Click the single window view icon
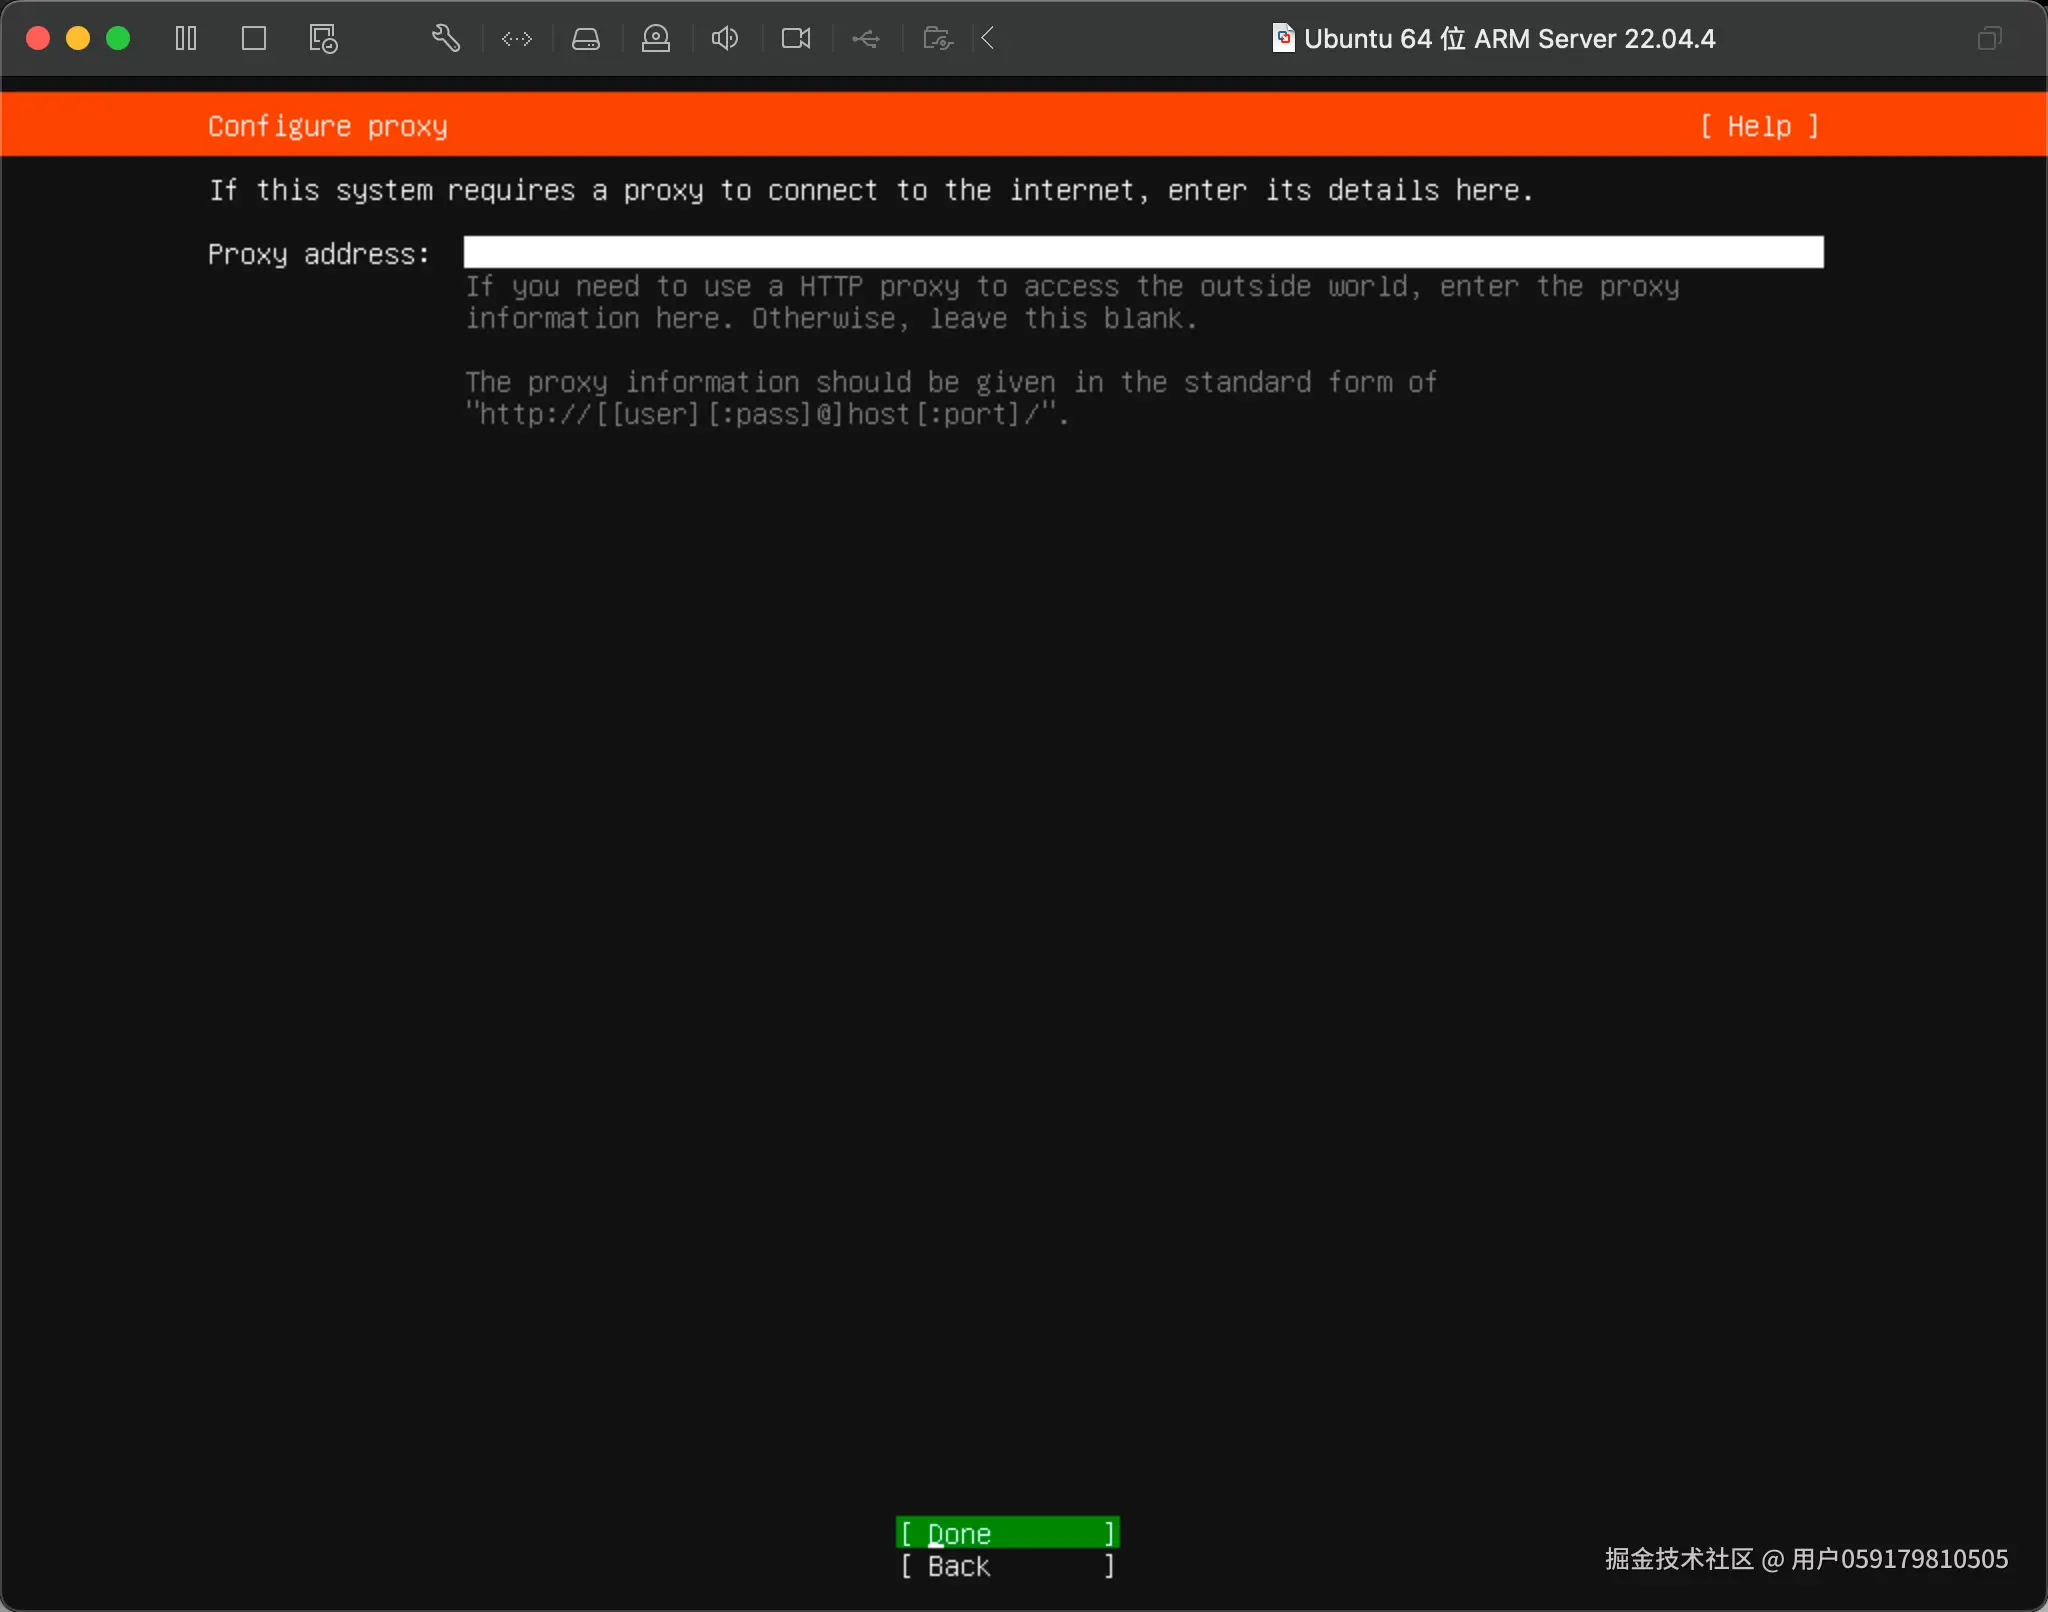 click(x=254, y=39)
